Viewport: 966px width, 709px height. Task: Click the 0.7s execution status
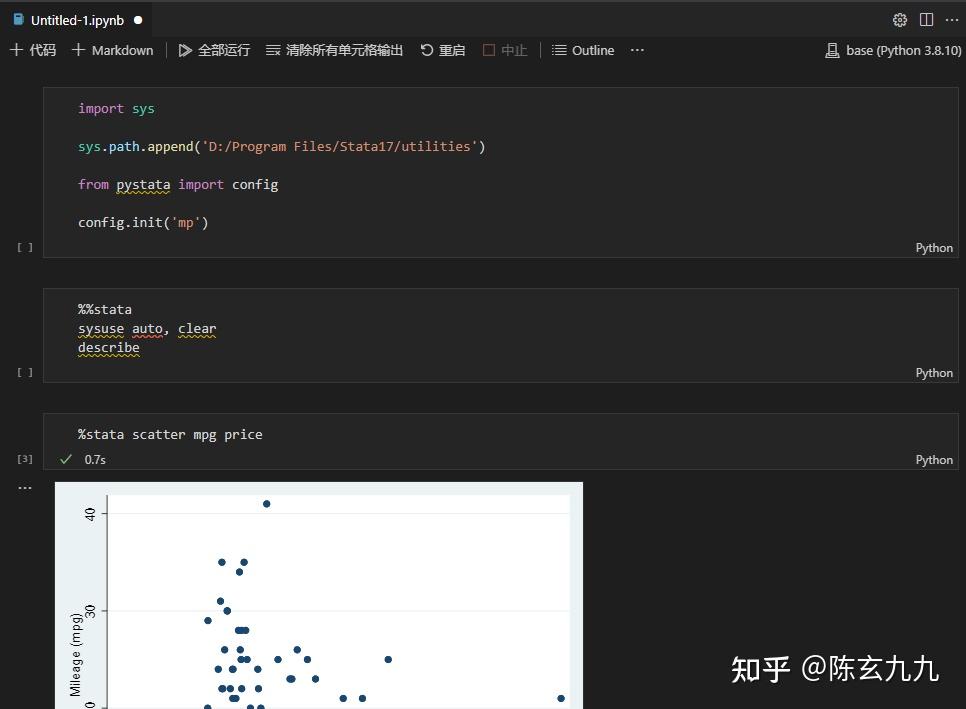pos(95,459)
